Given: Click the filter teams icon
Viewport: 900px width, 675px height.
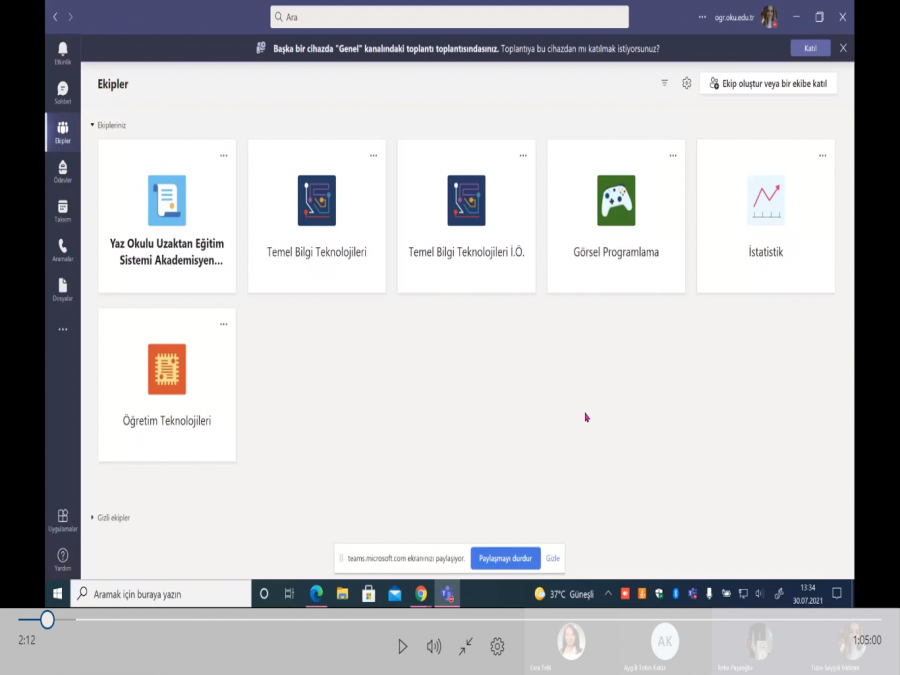Looking at the screenshot, I should pyautogui.click(x=664, y=83).
